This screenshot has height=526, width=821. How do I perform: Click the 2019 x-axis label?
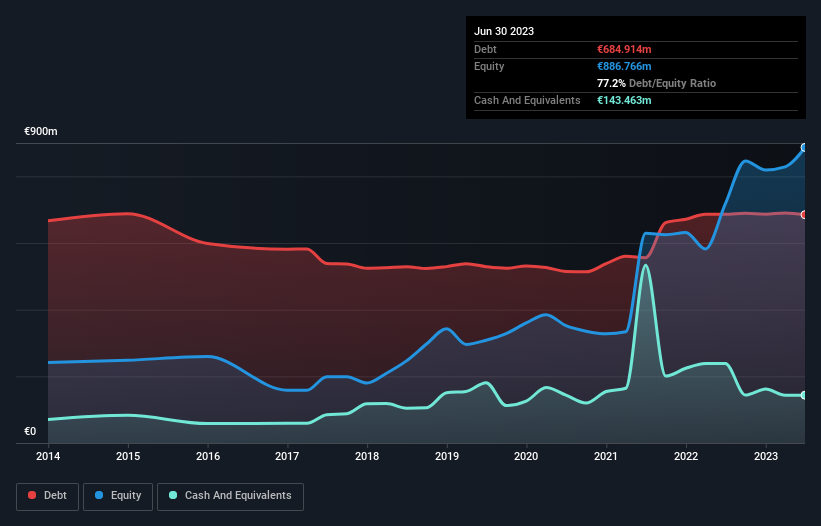pos(447,456)
